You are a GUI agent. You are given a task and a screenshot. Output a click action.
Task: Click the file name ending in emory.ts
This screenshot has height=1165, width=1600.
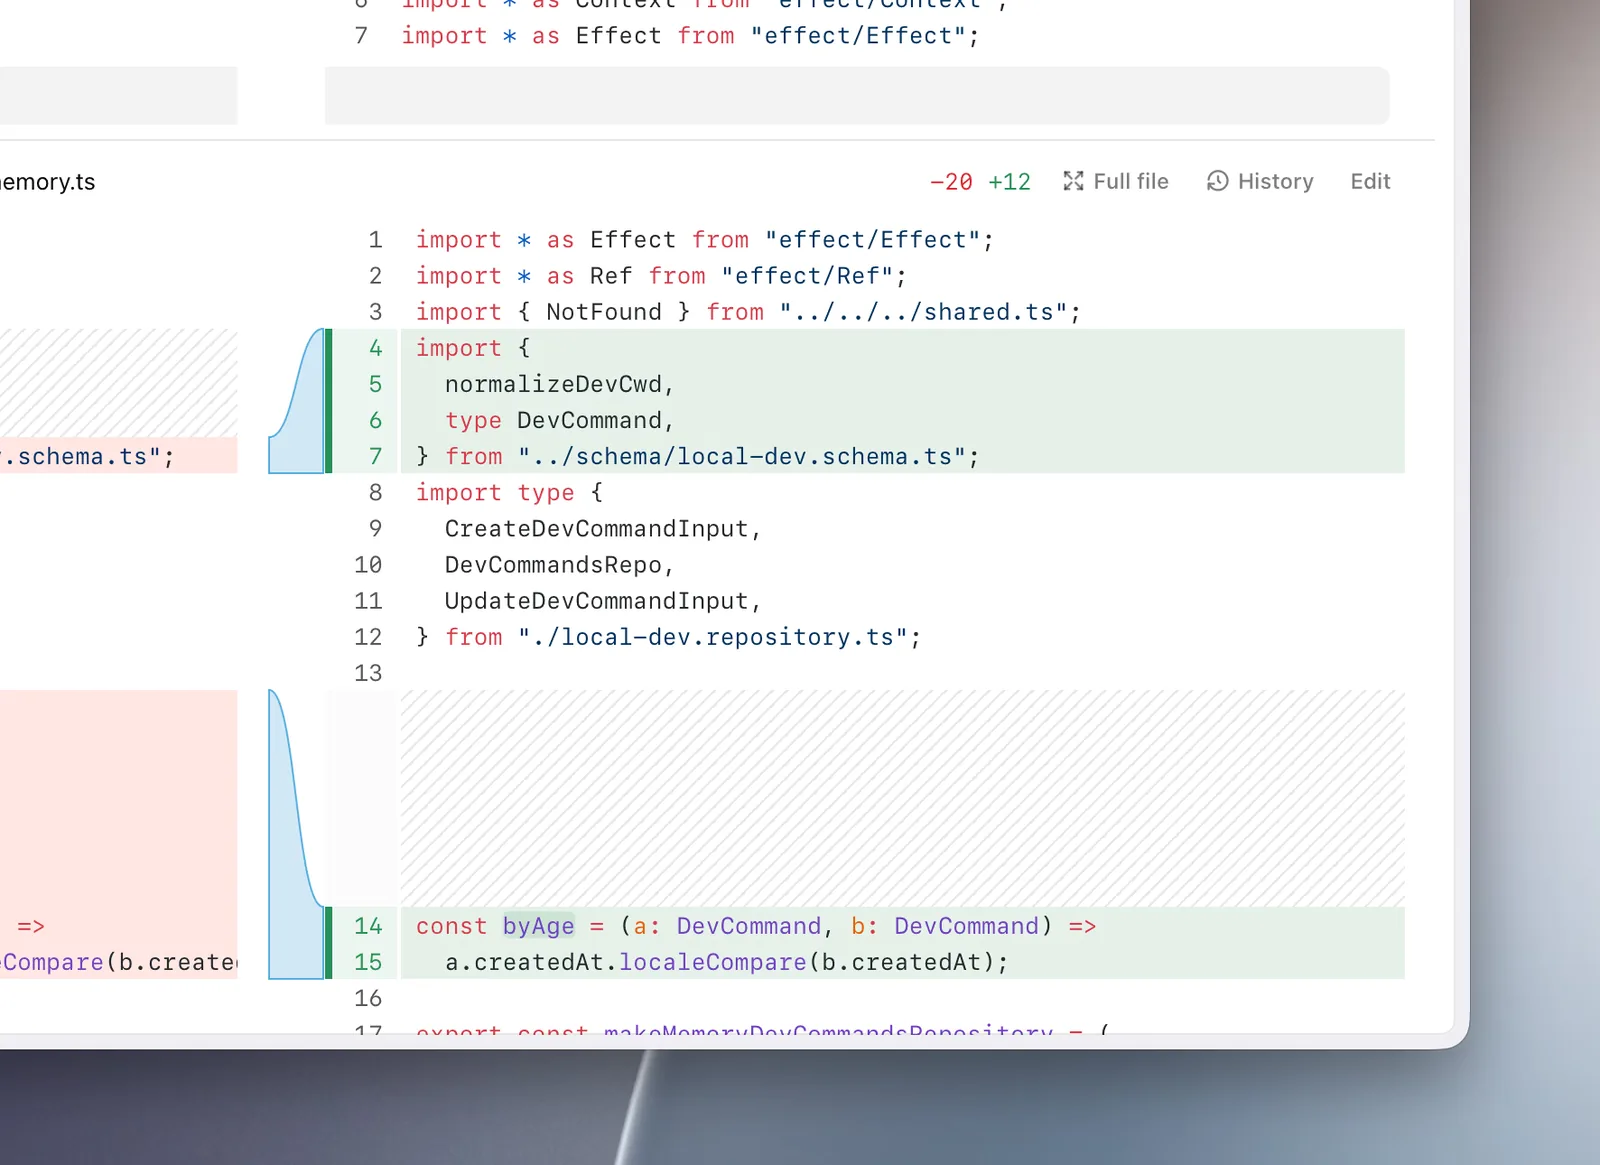tap(47, 182)
